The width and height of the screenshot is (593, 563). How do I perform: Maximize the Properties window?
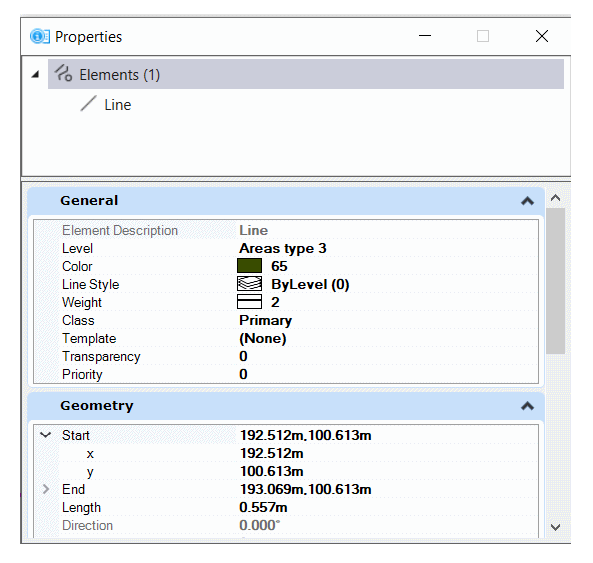[x=483, y=36]
